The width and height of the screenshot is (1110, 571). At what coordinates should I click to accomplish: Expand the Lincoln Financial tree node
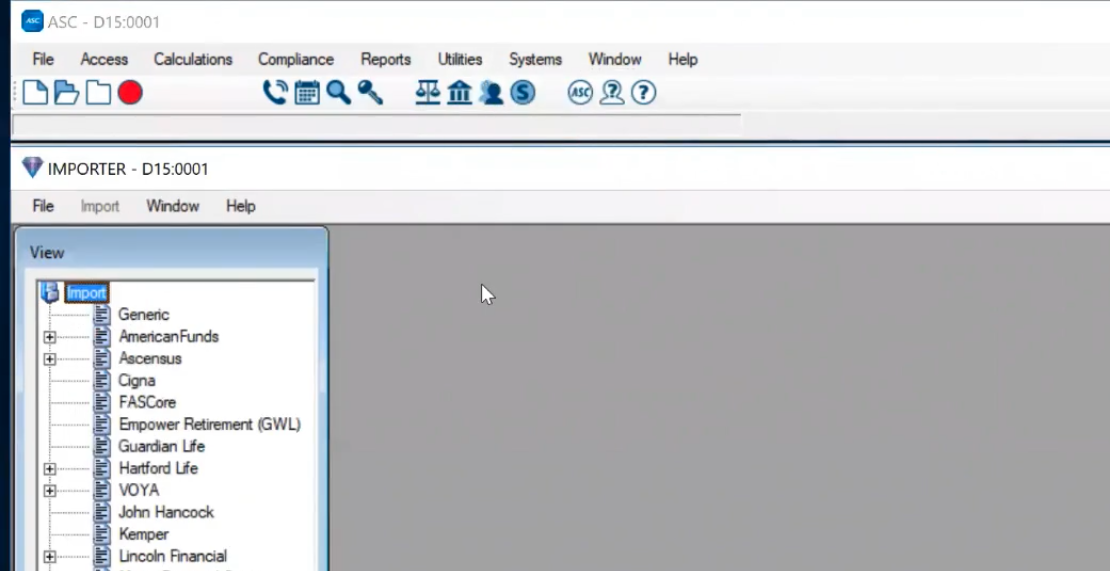click(50, 556)
